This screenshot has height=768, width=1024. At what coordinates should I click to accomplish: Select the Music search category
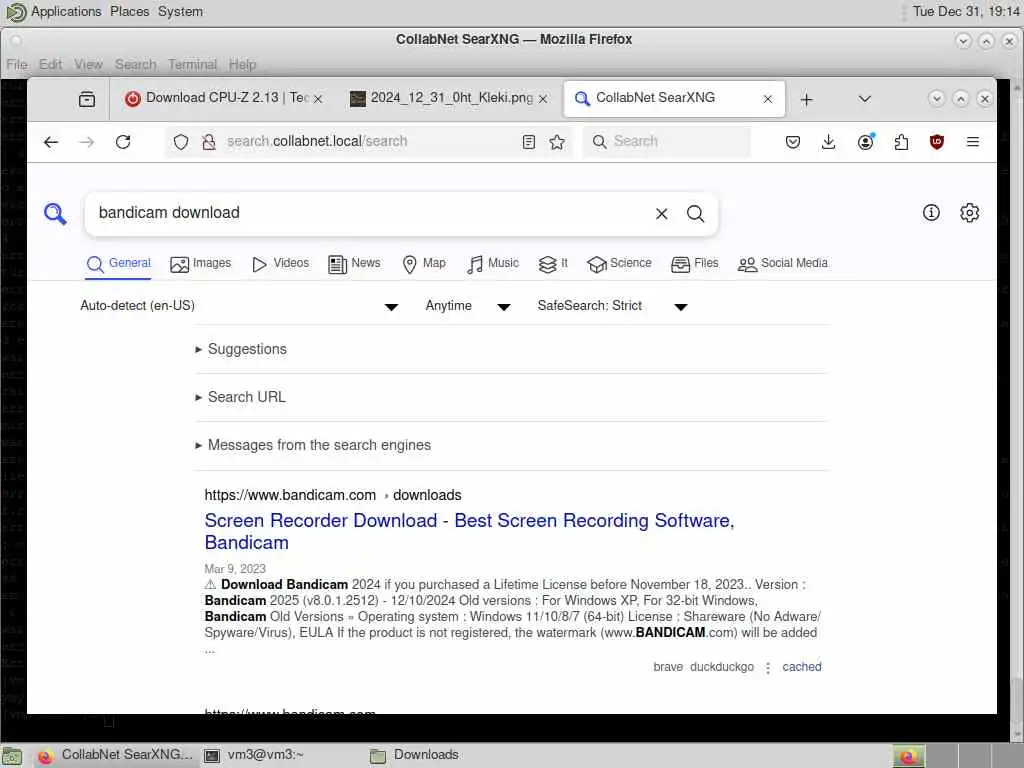(493, 263)
